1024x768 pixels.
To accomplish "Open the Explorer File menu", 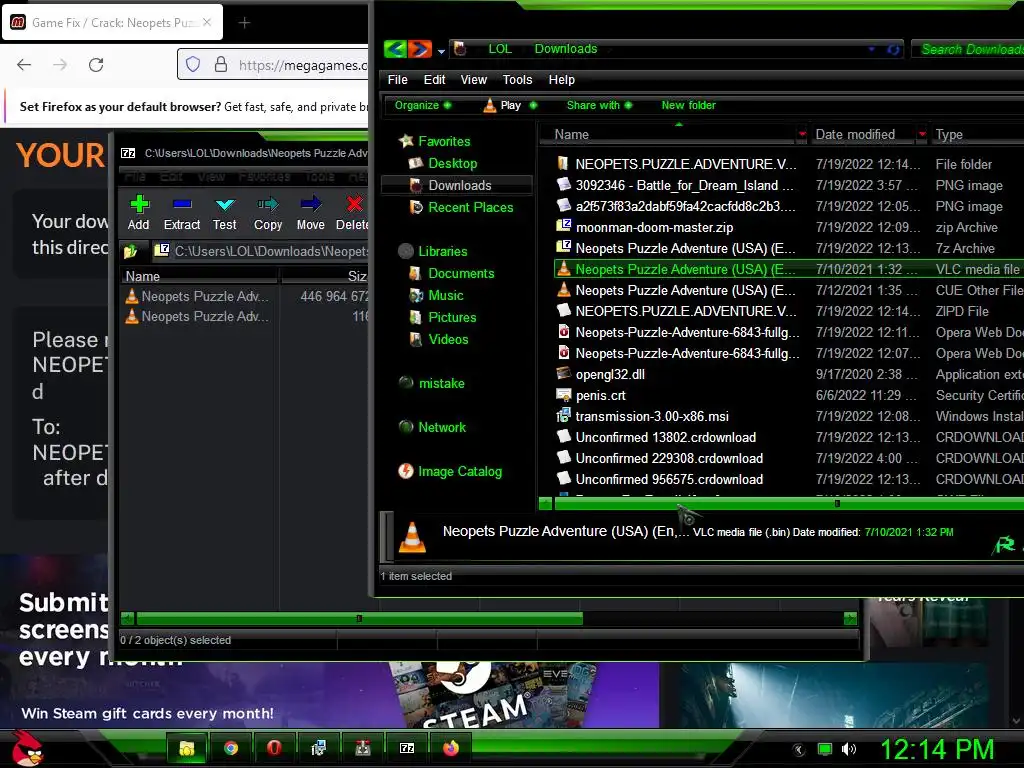I will pyautogui.click(x=397, y=80).
